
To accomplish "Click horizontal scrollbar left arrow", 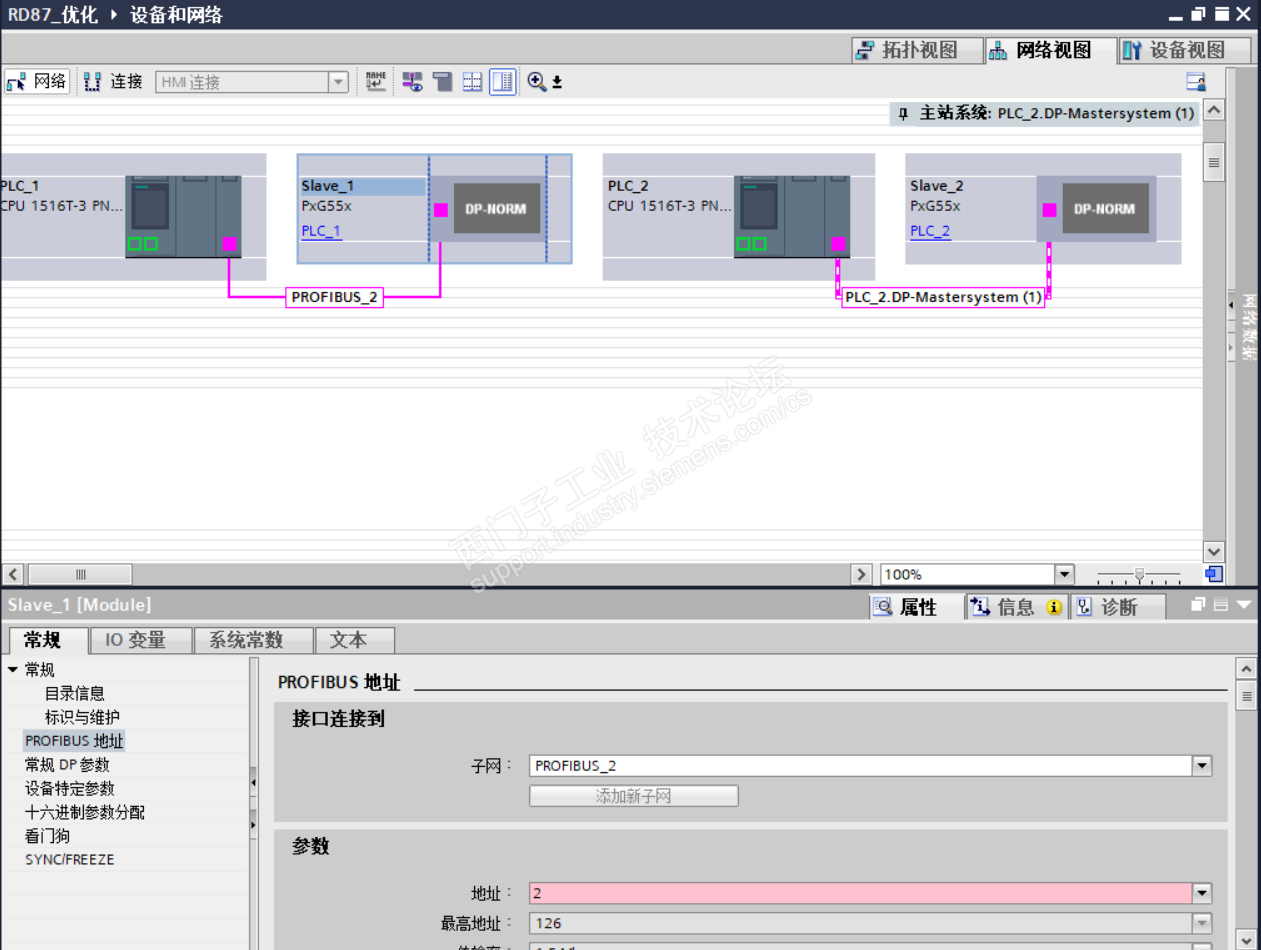I will 13,574.
